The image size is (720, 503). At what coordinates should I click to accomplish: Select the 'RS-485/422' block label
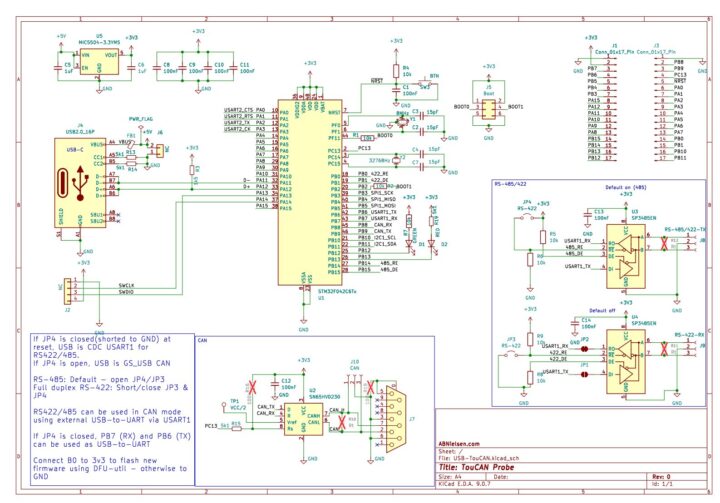(x=510, y=184)
